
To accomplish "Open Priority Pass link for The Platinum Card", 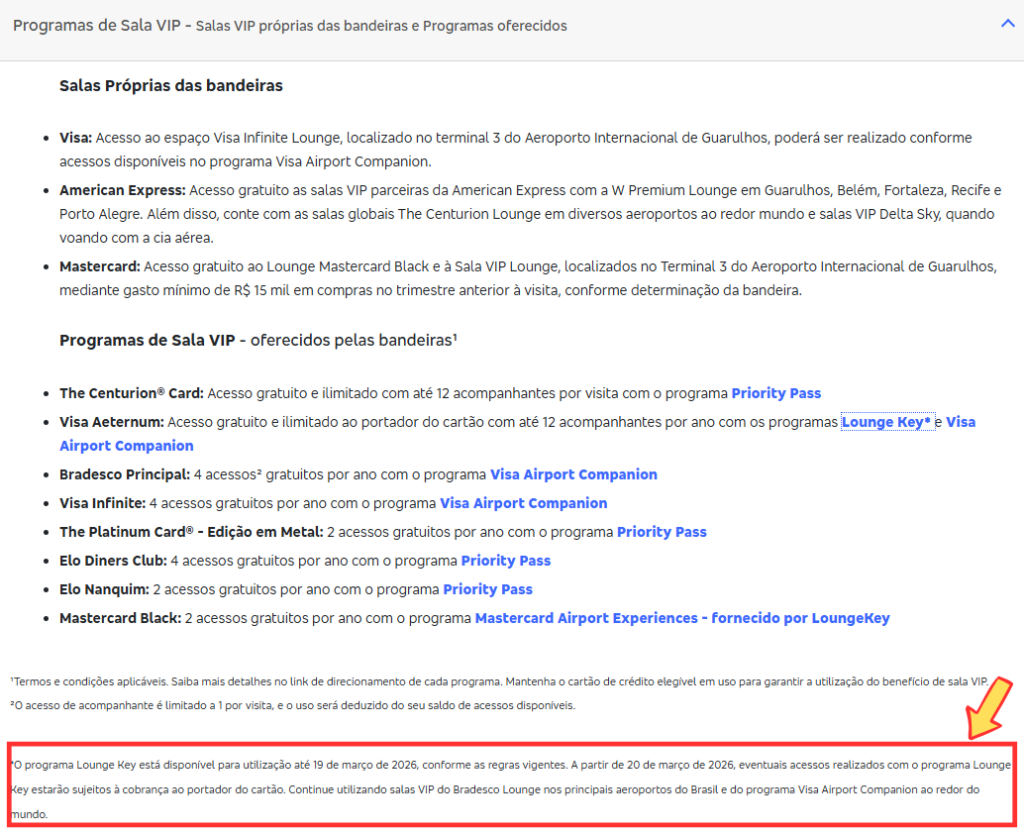I will pyautogui.click(x=661, y=532).
